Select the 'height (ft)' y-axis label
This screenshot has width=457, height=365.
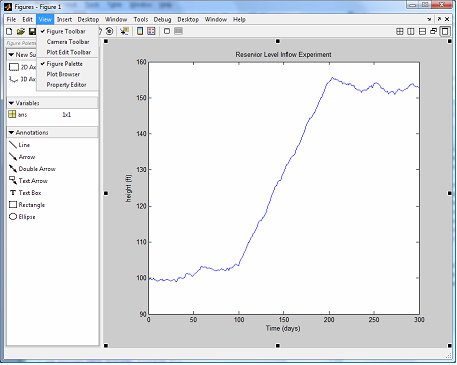(x=129, y=188)
